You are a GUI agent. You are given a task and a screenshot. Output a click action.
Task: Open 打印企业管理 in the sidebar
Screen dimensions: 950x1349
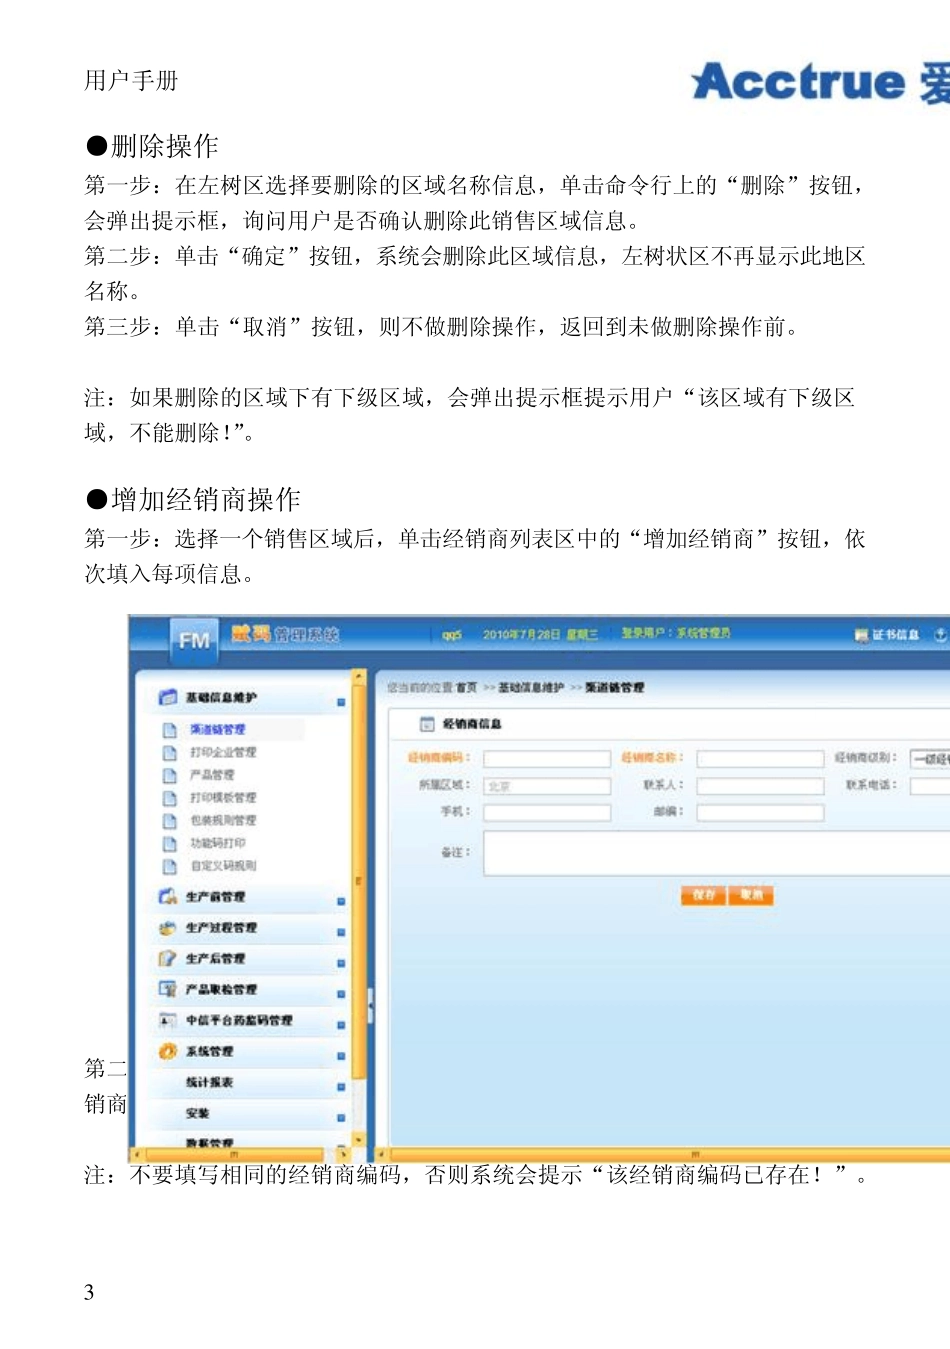click(223, 753)
